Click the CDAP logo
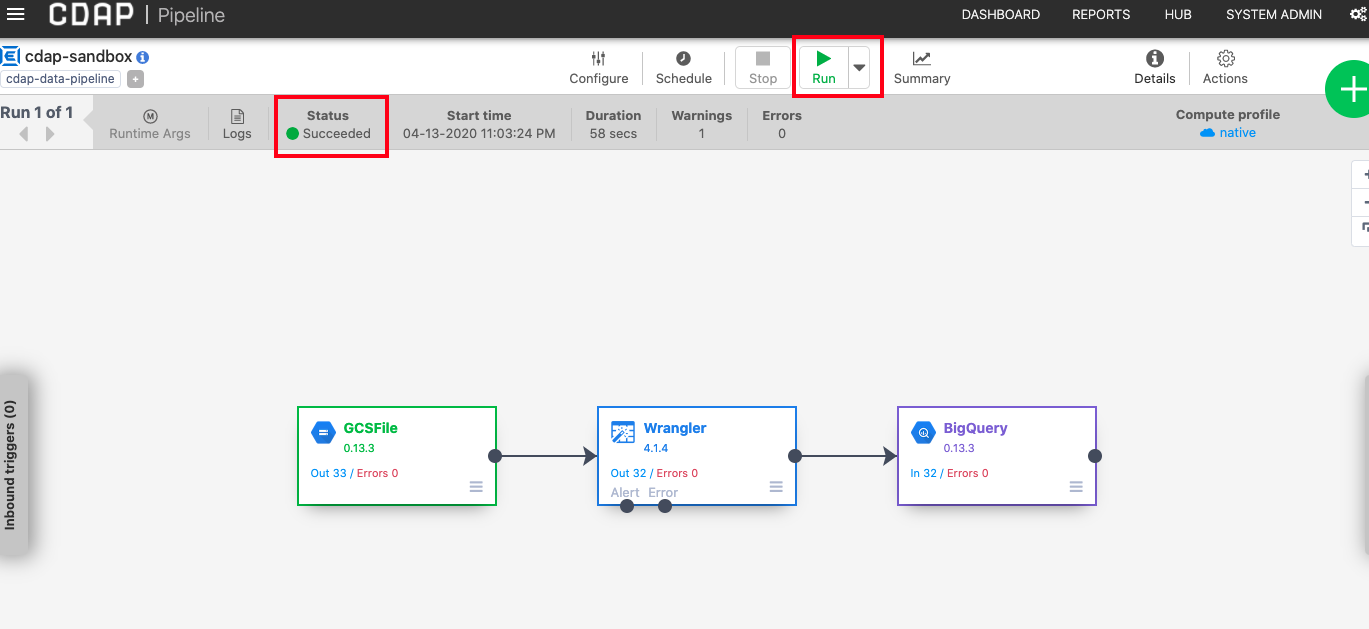This screenshot has height=629, width=1369. click(x=92, y=15)
